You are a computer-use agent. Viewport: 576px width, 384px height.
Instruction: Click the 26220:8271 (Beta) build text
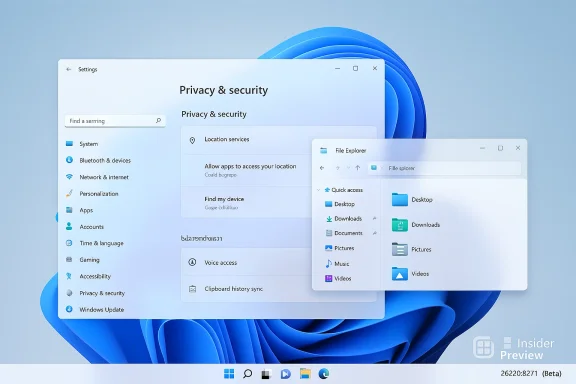tap(531, 373)
